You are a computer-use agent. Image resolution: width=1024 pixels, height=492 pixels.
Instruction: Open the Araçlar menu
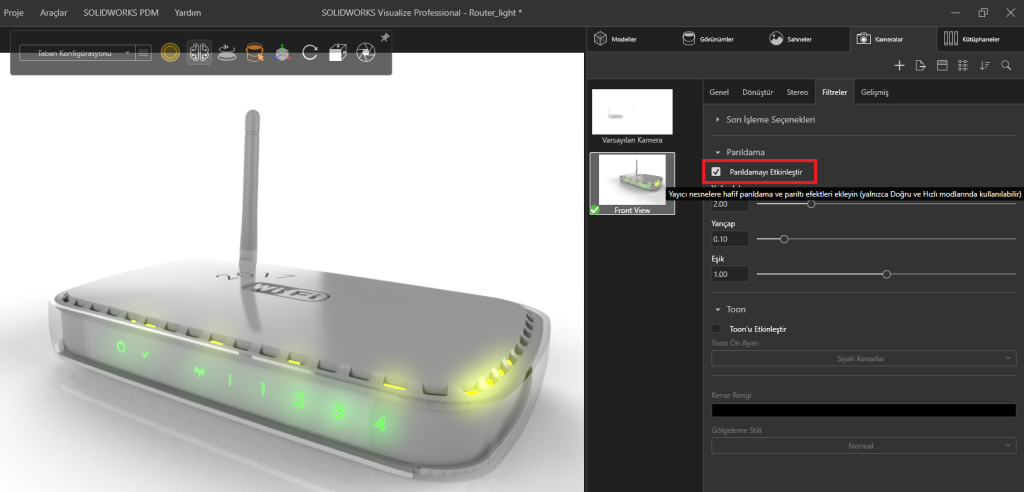pyautogui.click(x=53, y=12)
